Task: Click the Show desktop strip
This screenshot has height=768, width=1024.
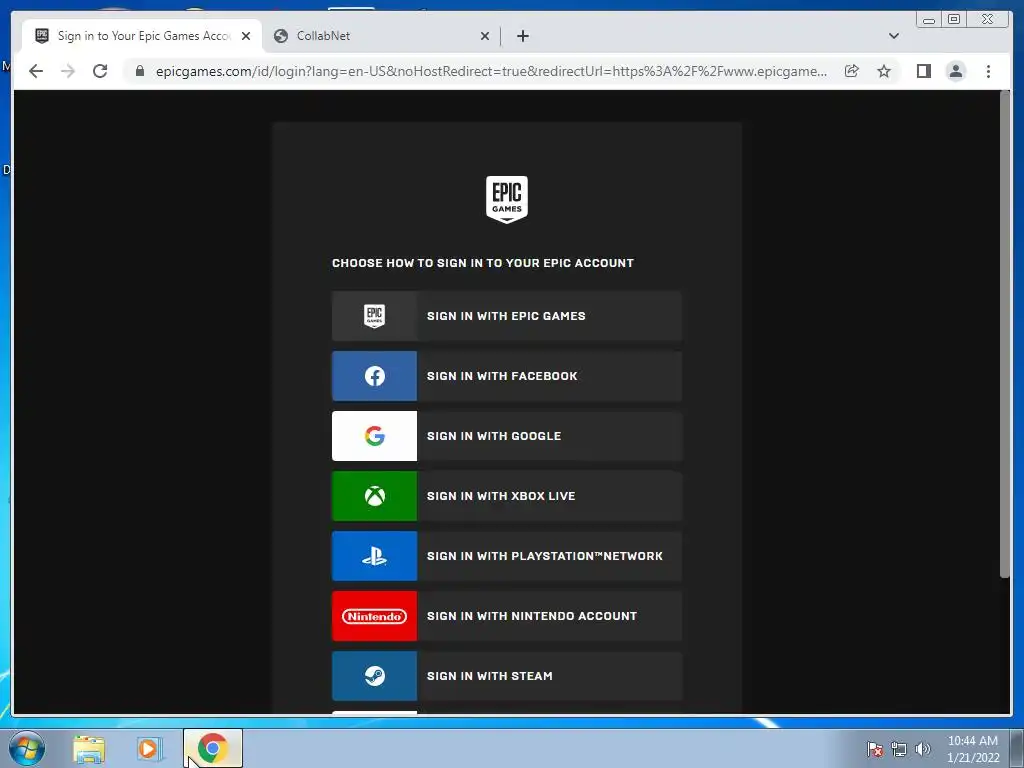Action: point(1017,748)
